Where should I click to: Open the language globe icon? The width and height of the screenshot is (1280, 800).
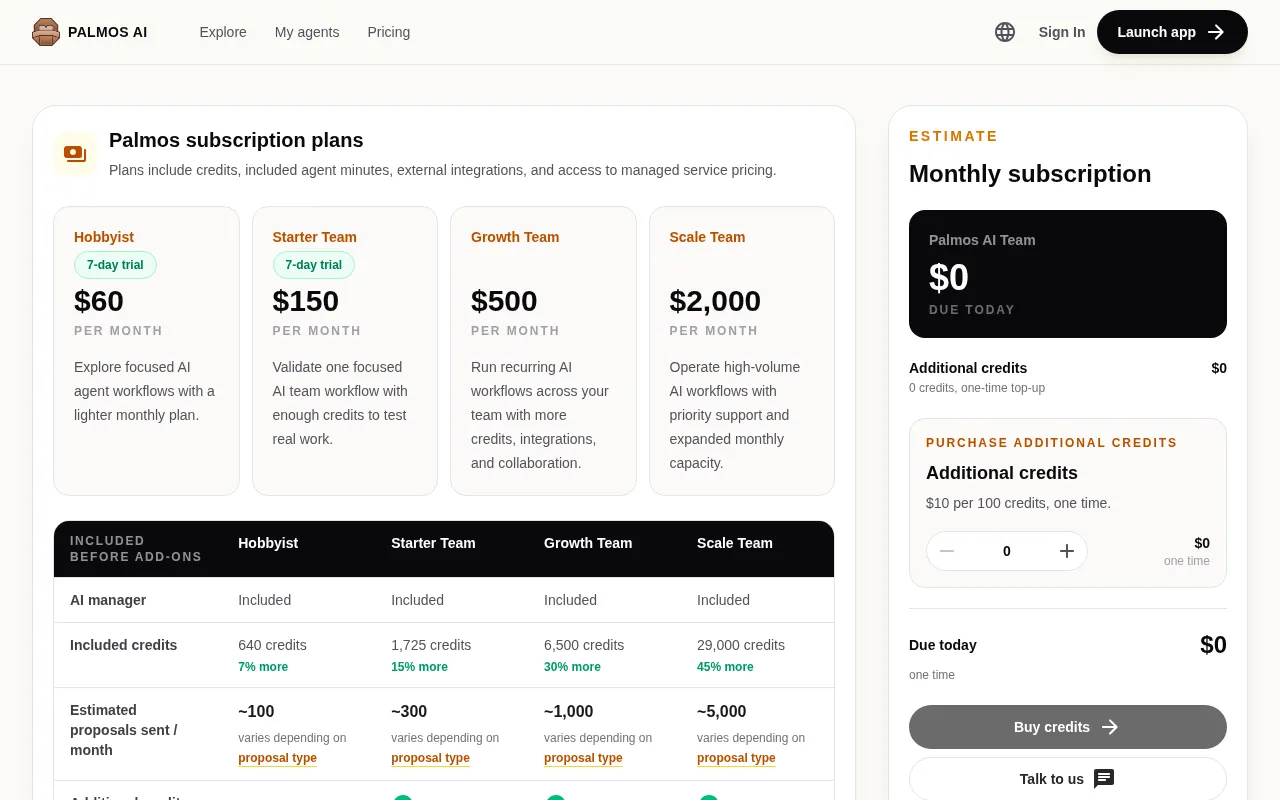pos(1005,32)
